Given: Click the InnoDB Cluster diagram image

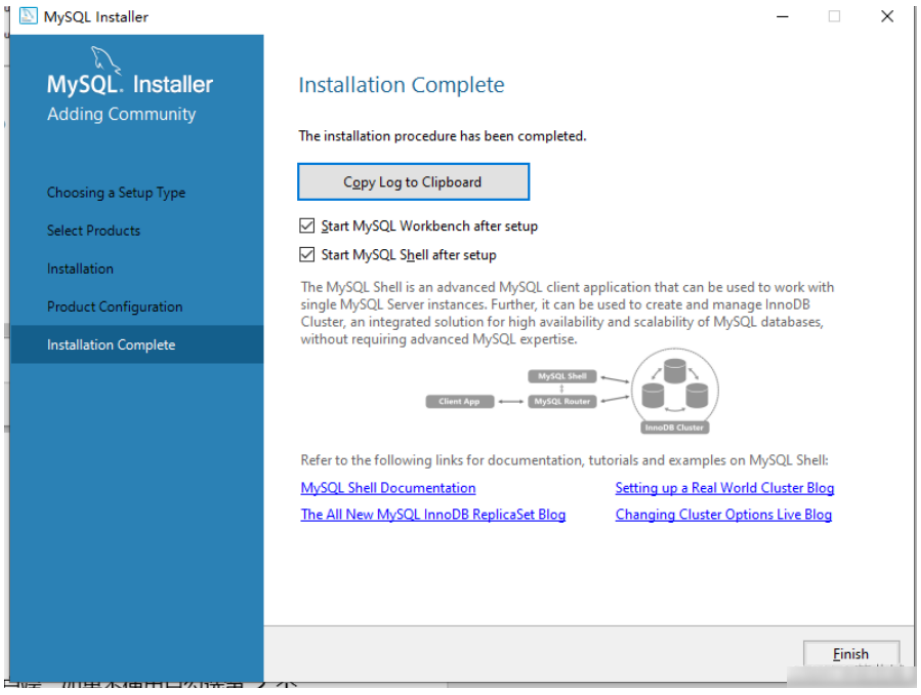Looking at the screenshot, I should pos(674,391).
